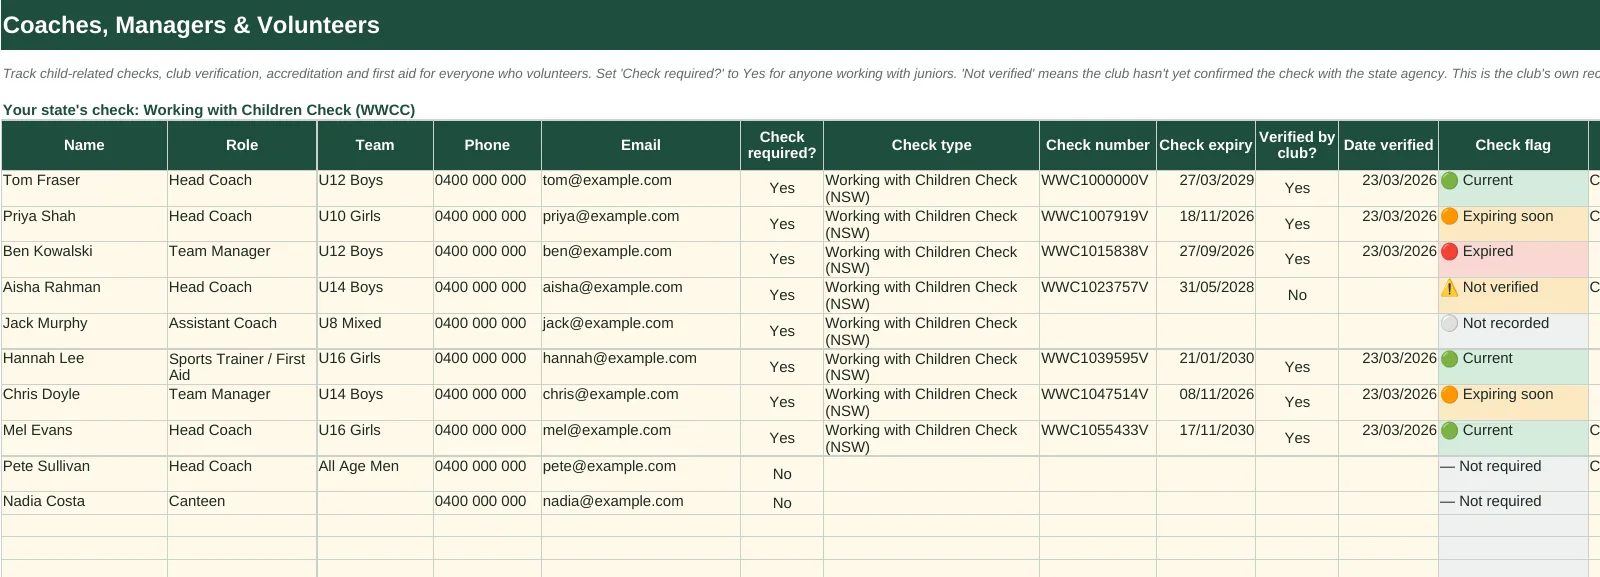Select check number WWC1023757V
Viewport: 1600px width, 577px height.
(1098, 295)
